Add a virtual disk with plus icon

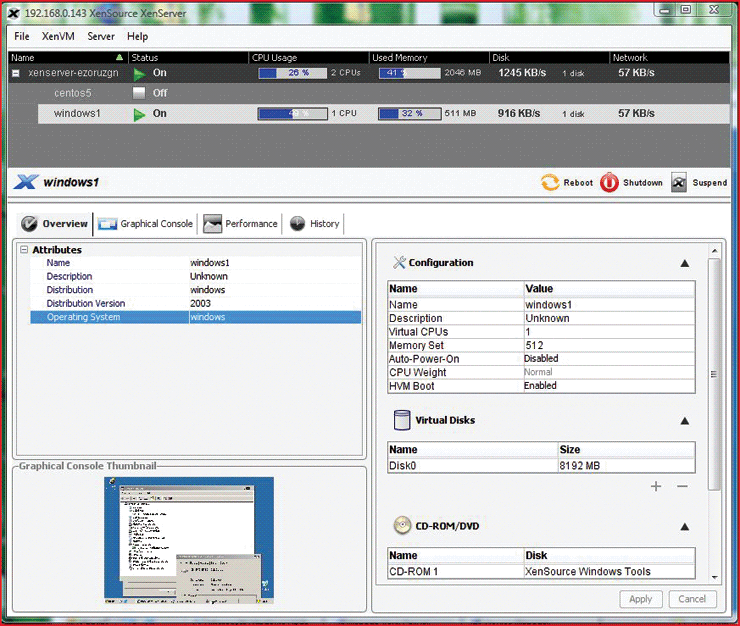click(x=656, y=486)
